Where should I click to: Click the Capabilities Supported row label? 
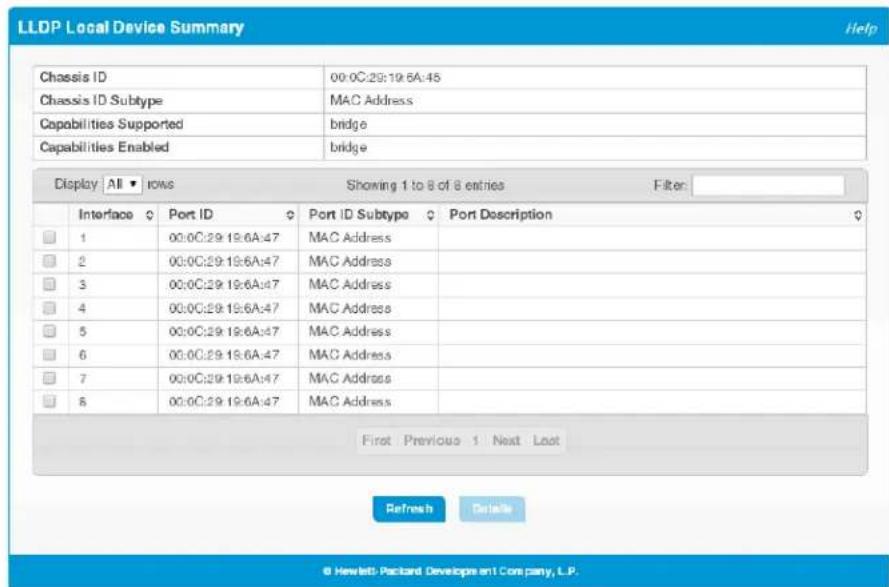click(111, 124)
